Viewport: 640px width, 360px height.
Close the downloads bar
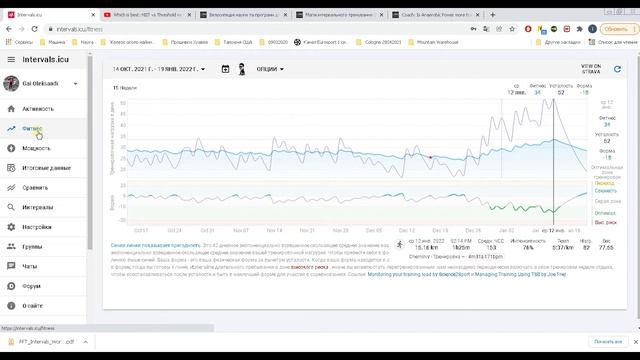[x=636, y=342]
